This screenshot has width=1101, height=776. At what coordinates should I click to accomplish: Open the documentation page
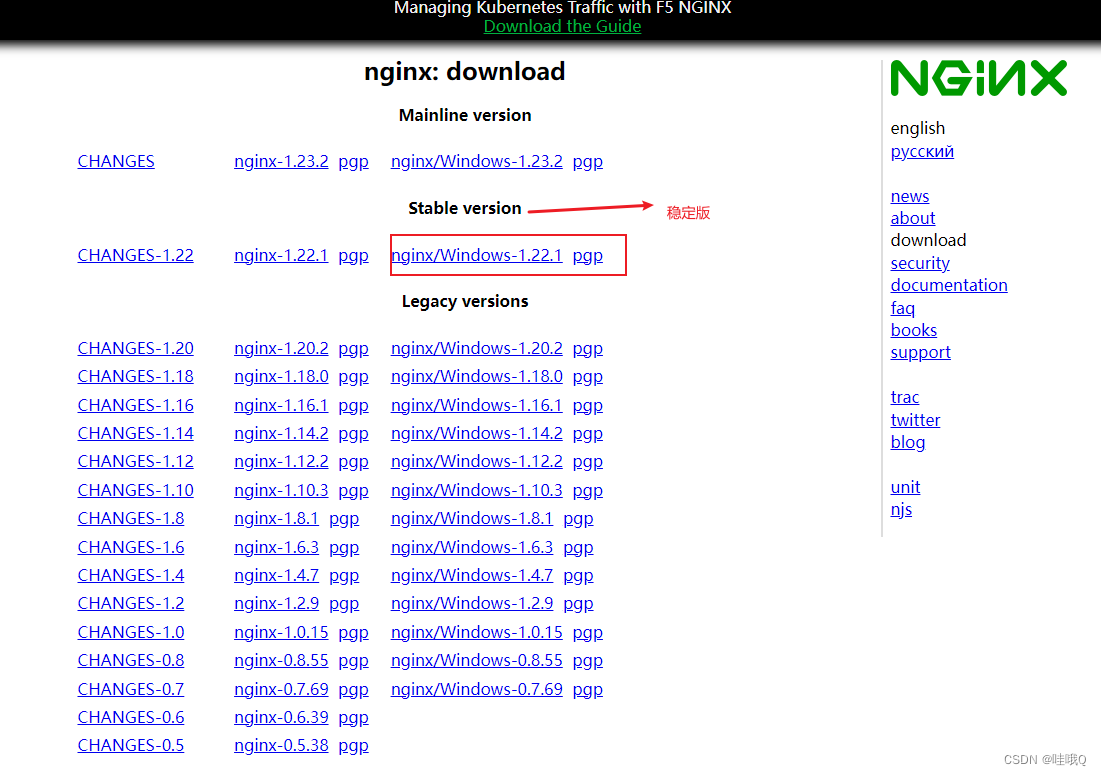[949, 285]
